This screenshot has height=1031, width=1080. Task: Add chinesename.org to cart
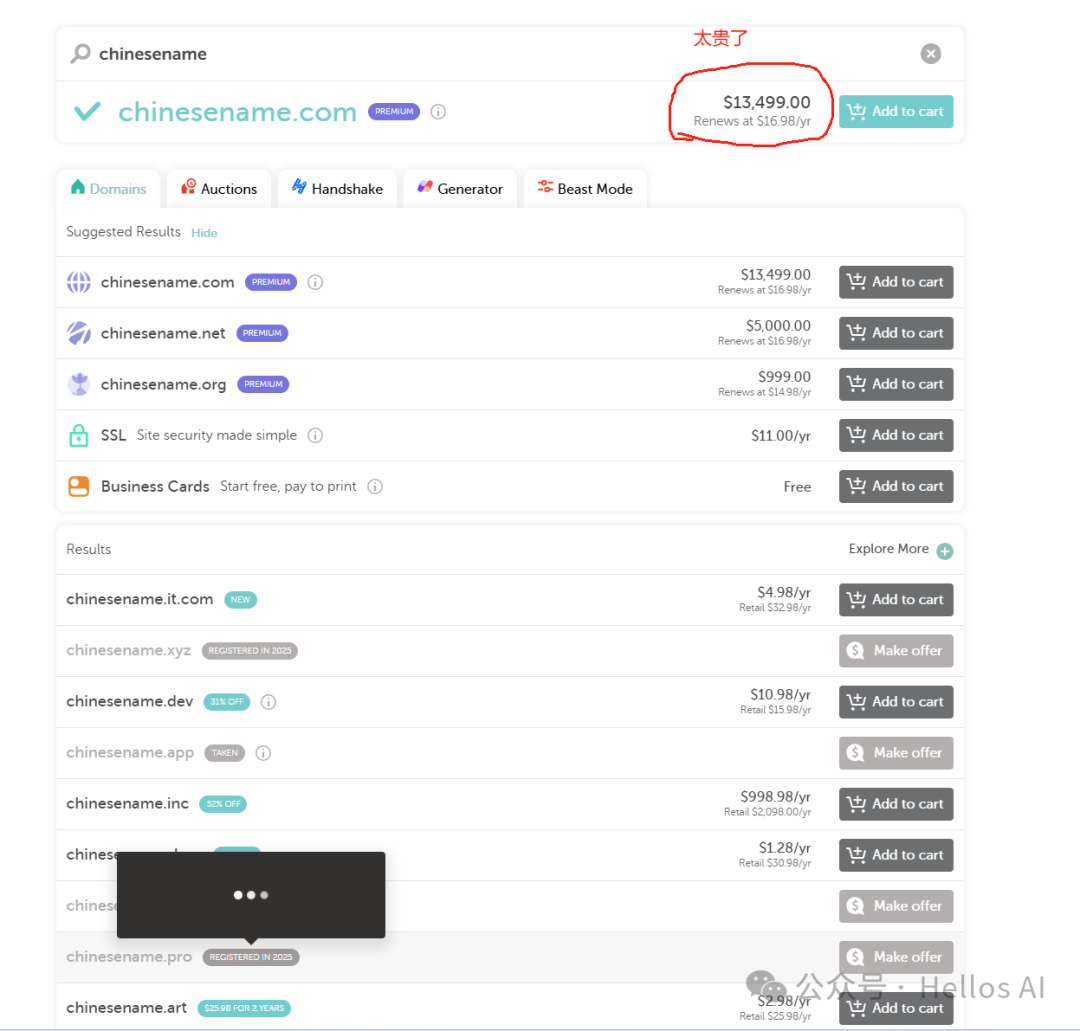[896, 384]
